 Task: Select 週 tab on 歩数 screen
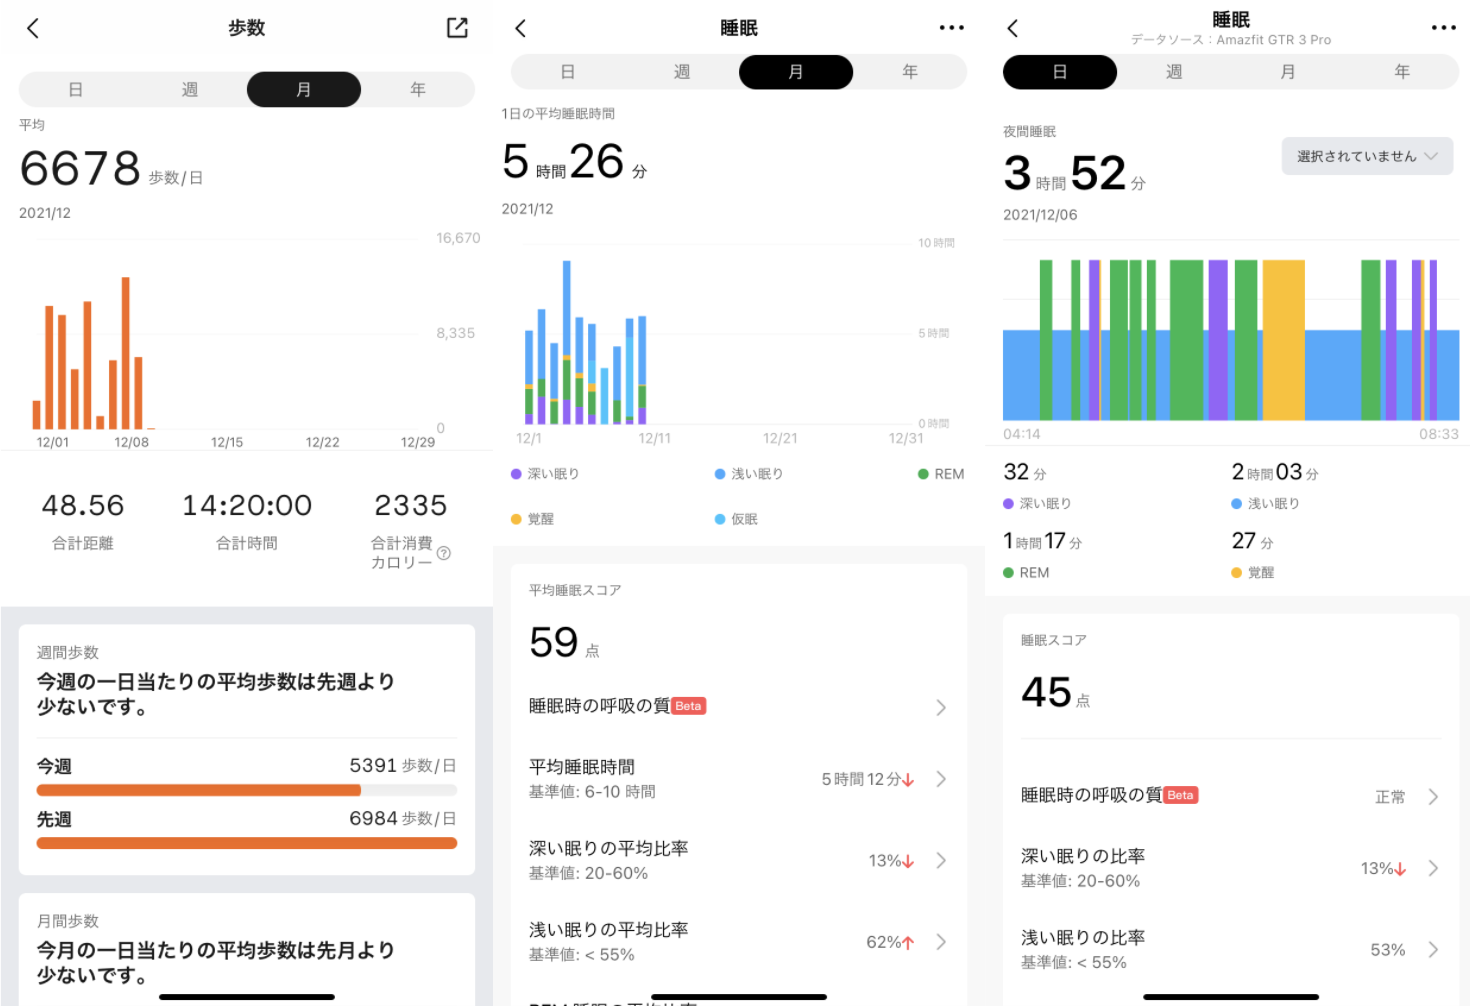coord(190,90)
